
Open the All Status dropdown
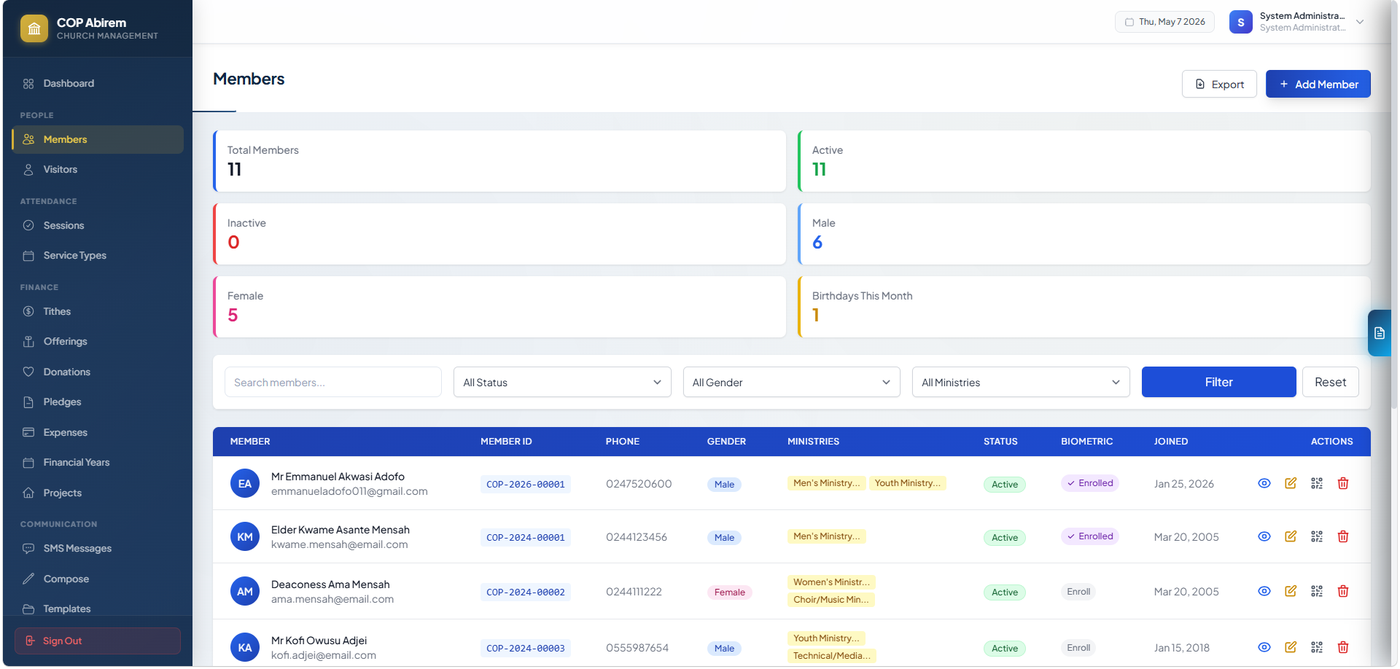coord(562,382)
